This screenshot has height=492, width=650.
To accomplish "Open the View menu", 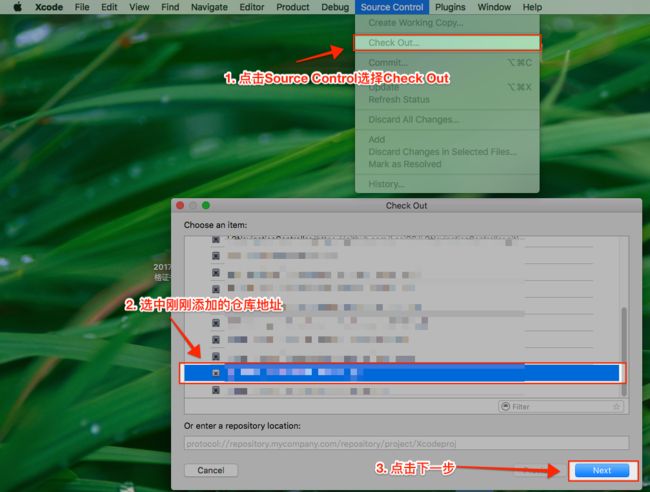I will tap(139, 7).
